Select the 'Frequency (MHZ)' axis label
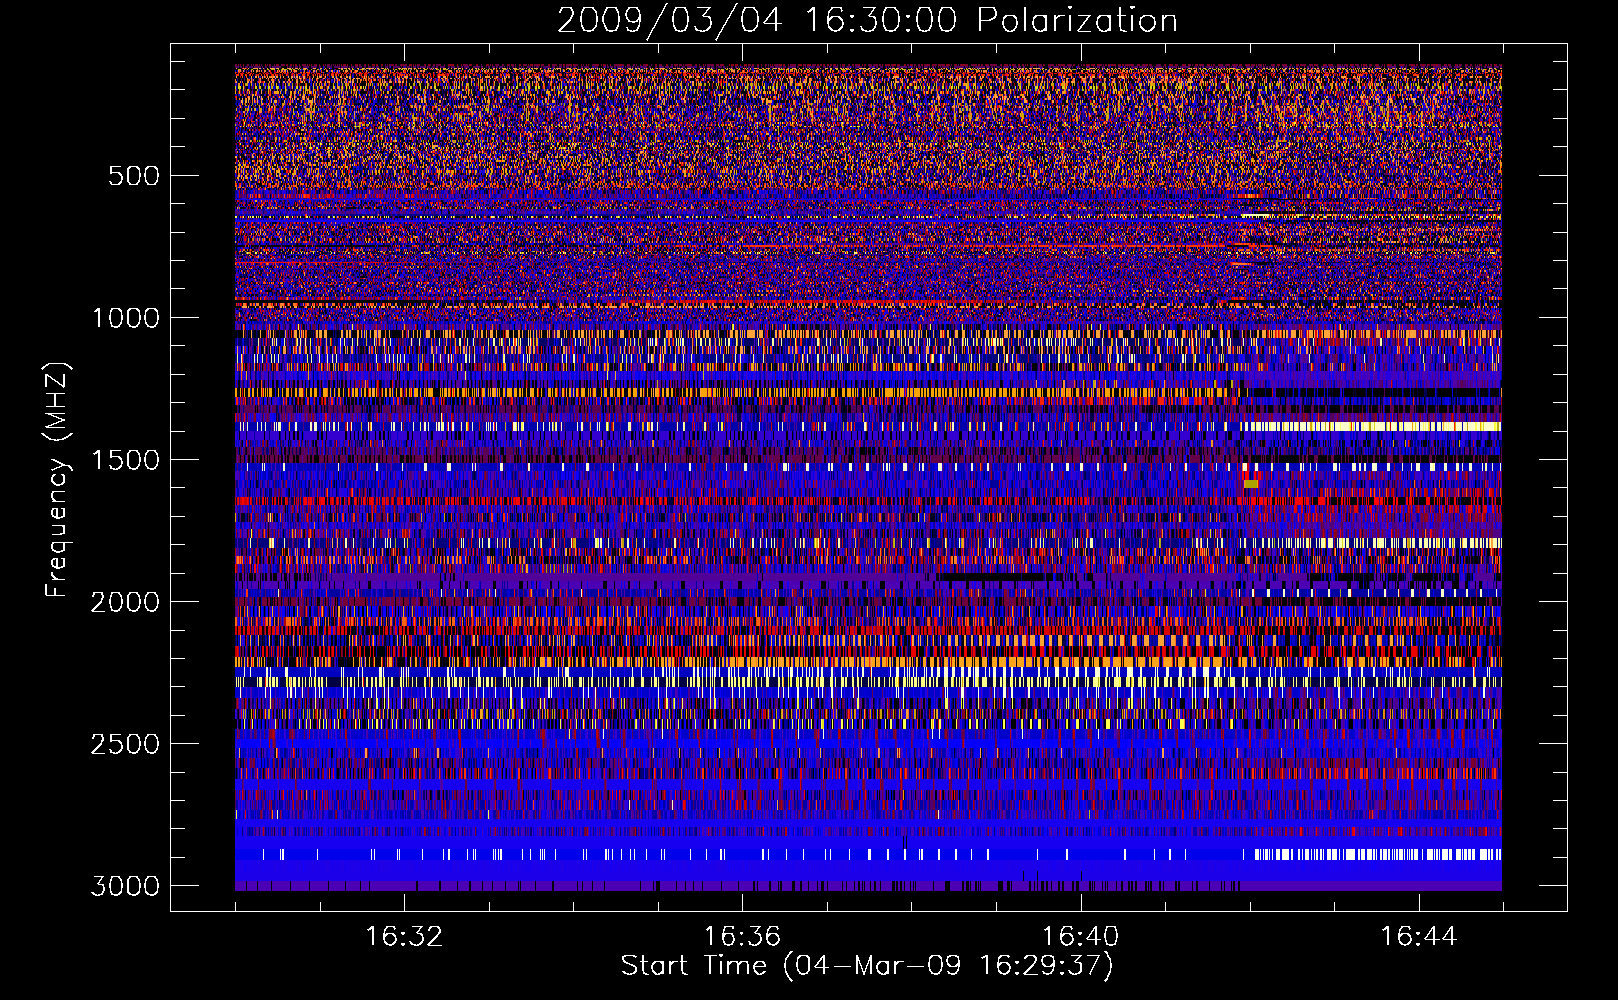This screenshot has width=1618, height=1000. [57, 480]
